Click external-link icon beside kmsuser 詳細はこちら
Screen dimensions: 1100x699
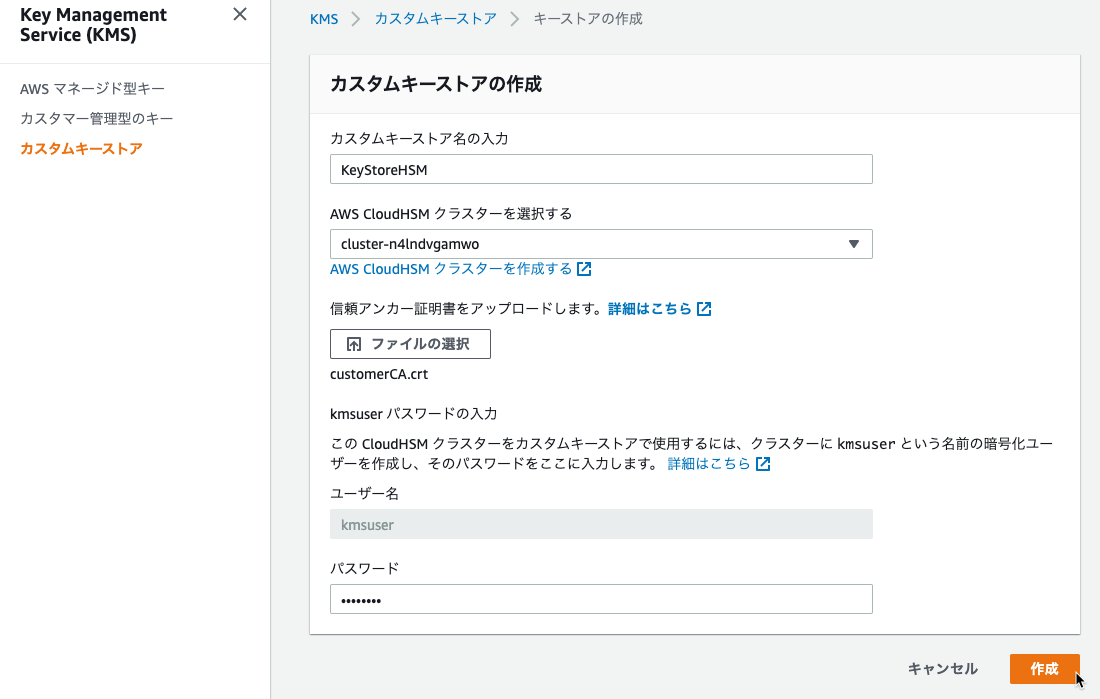click(x=763, y=464)
